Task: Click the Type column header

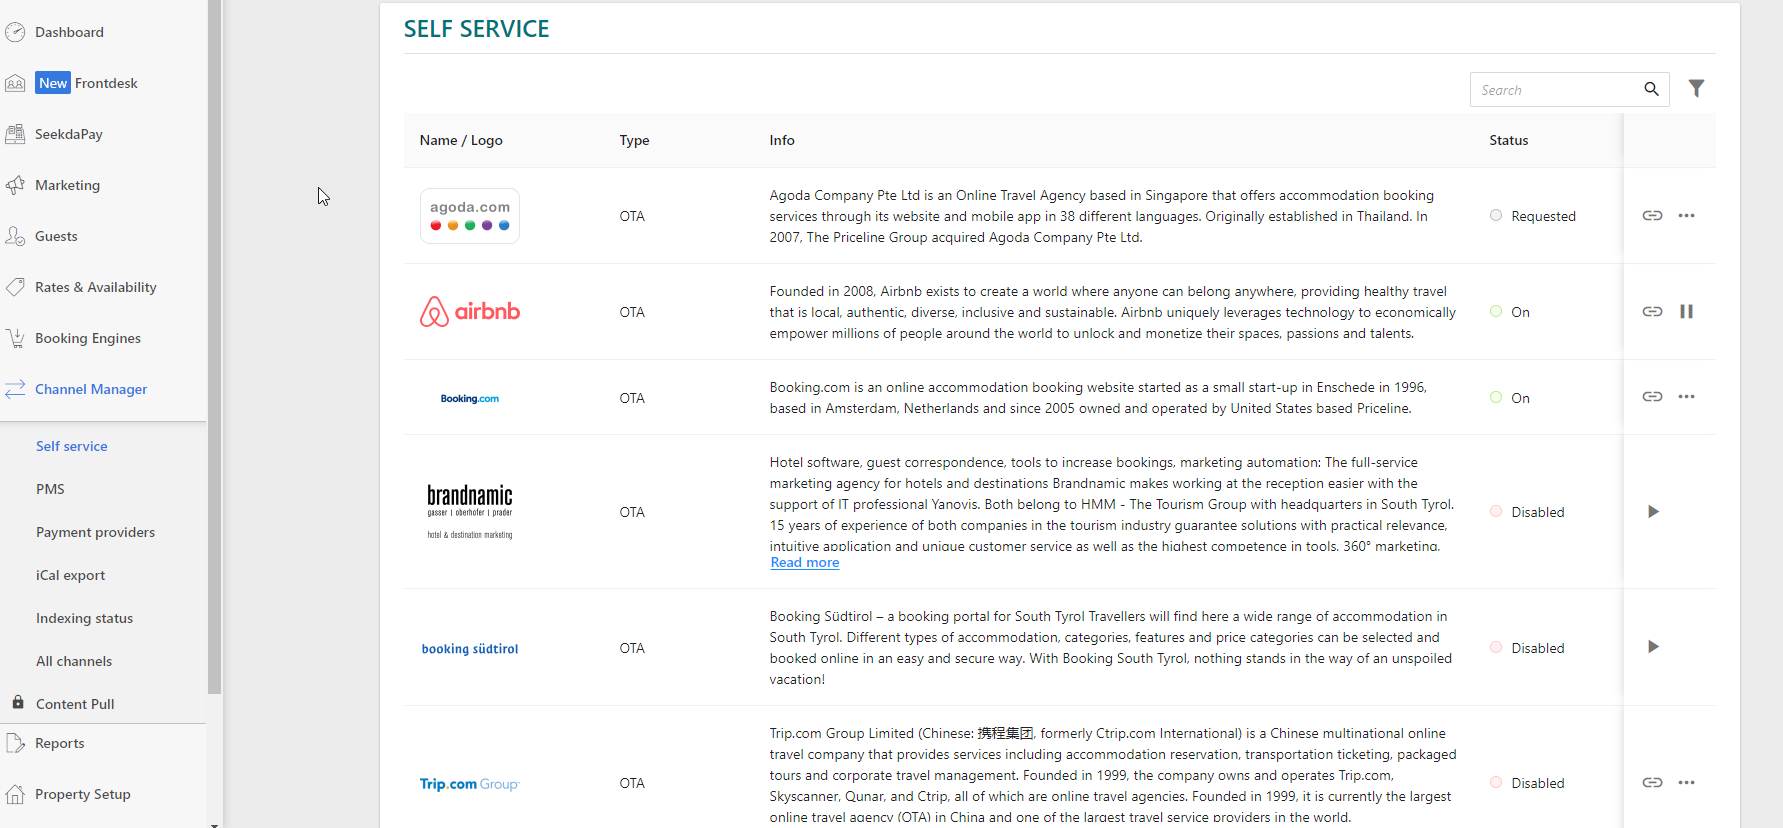Action: (x=634, y=140)
